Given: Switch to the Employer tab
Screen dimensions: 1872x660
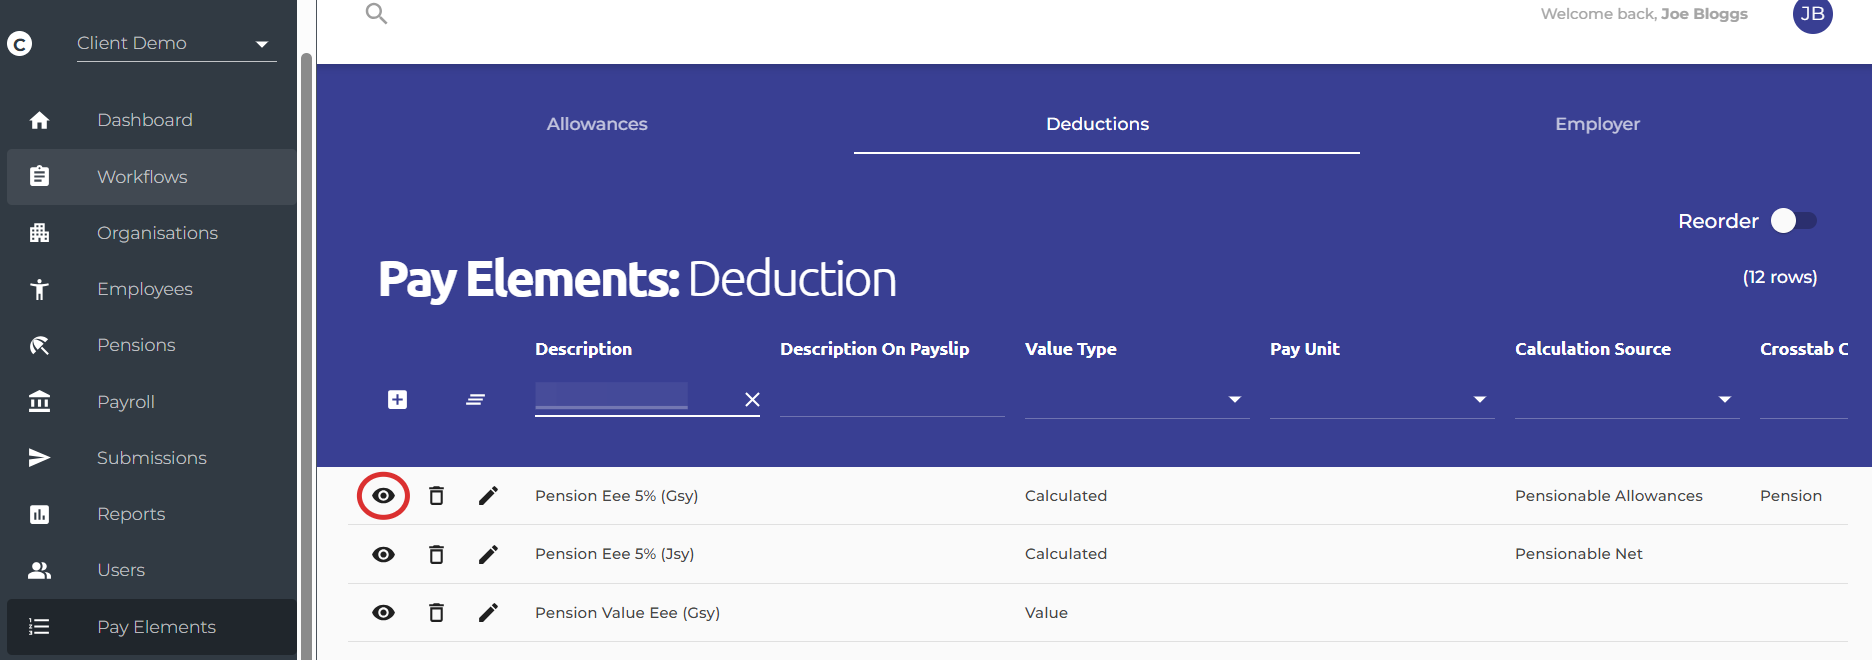Looking at the screenshot, I should (x=1597, y=124).
